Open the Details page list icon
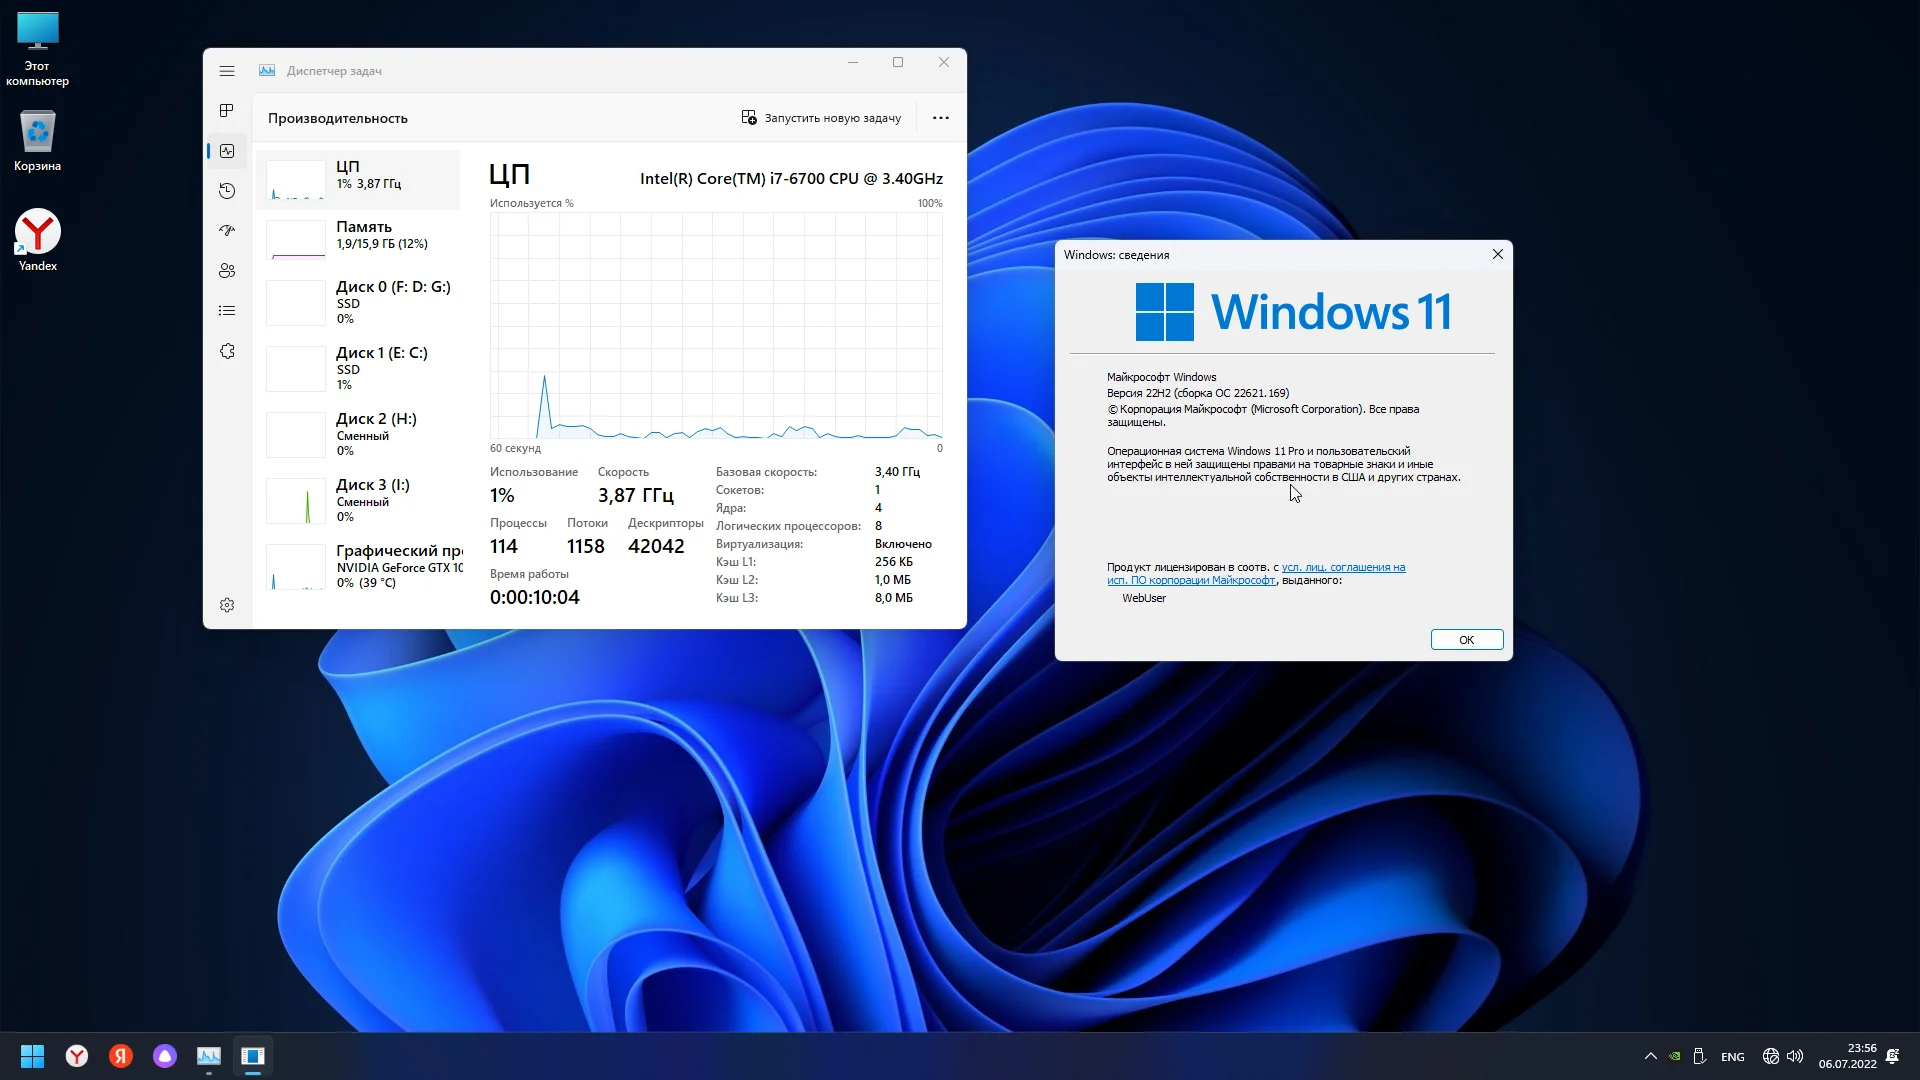The width and height of the screenshot is (1920, 1080). 227,311
